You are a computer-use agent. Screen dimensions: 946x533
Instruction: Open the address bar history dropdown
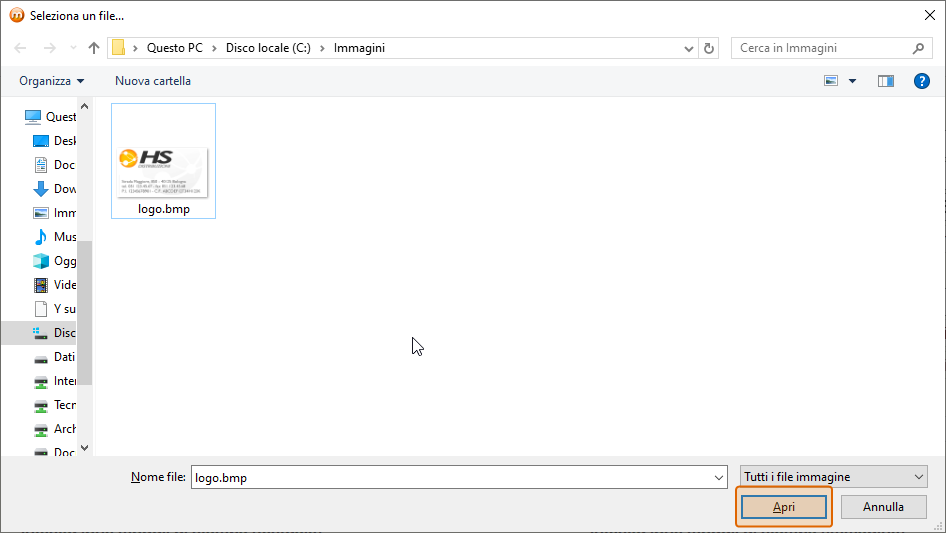point(688,48)
